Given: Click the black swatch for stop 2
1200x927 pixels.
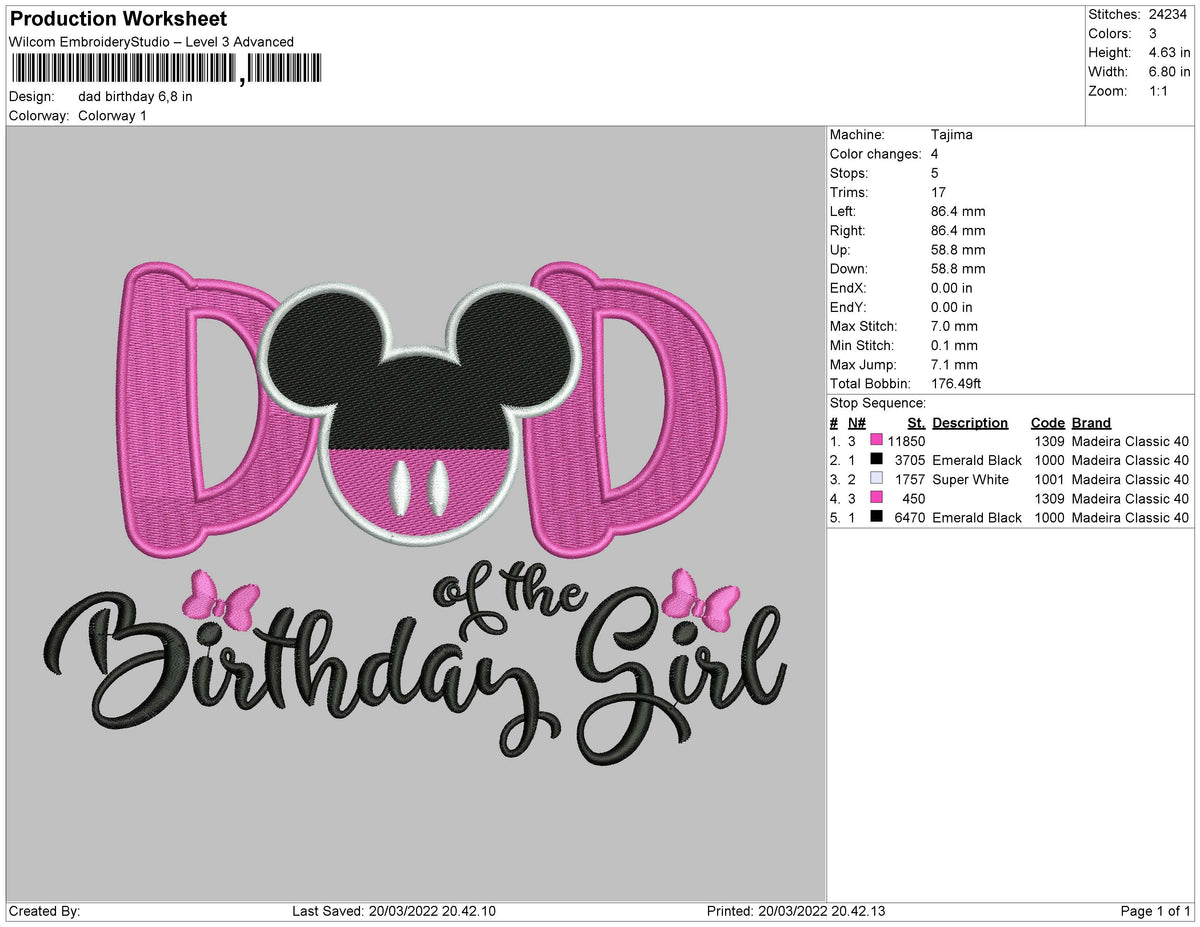Looking at the screenshot, I should 876,460.
